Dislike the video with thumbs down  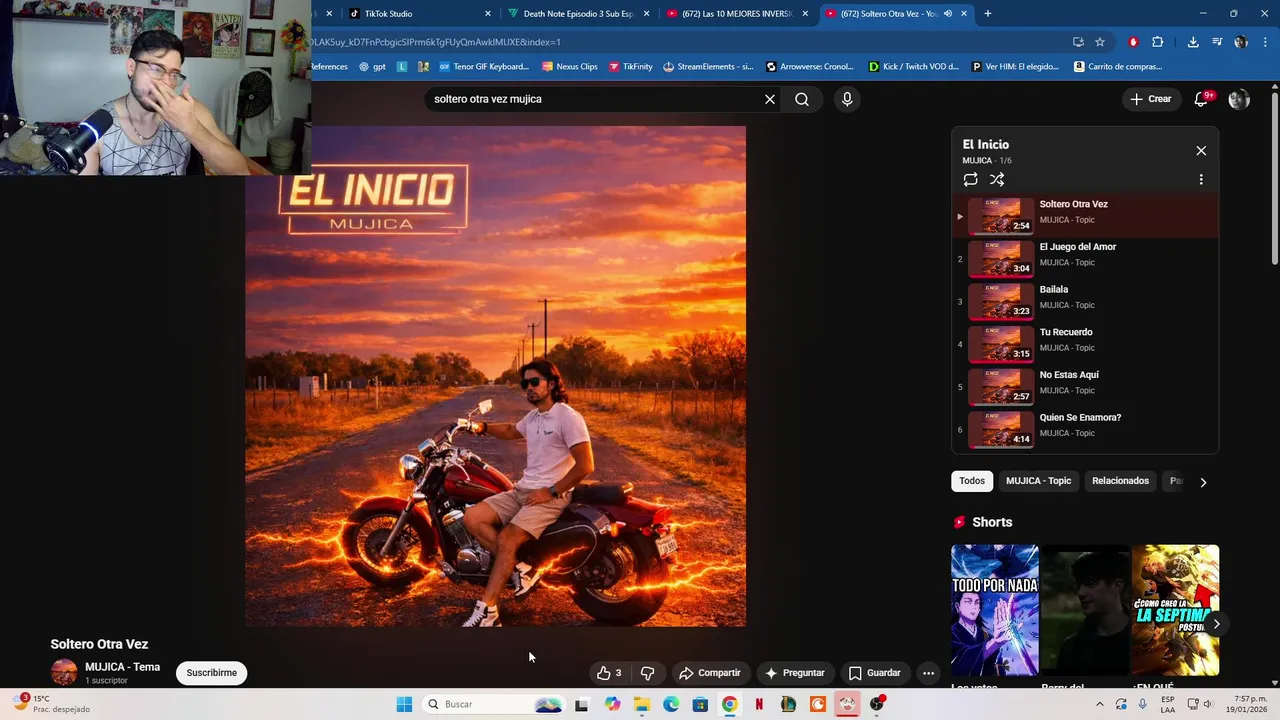point(647,673)
